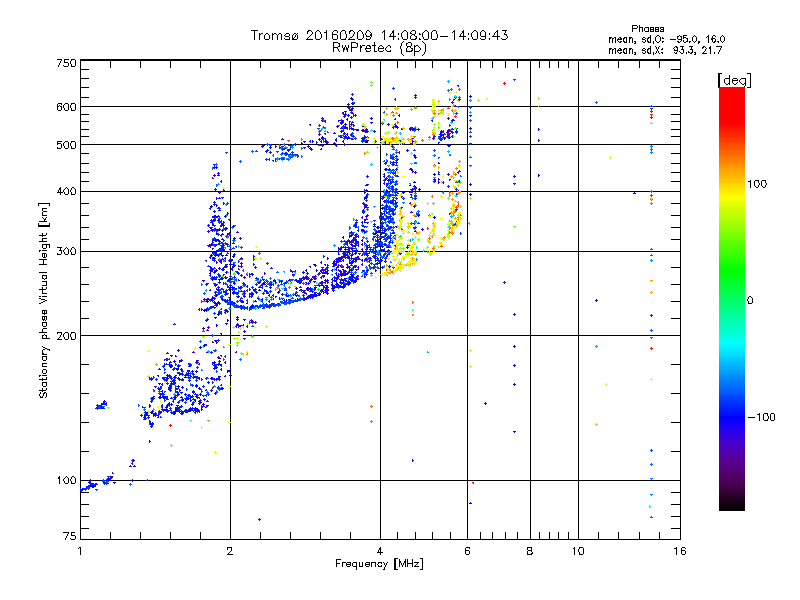This screenshot has height=600, width=800.
Task: Click the '500' y-axis tick label
Action: tap(66, 145)
